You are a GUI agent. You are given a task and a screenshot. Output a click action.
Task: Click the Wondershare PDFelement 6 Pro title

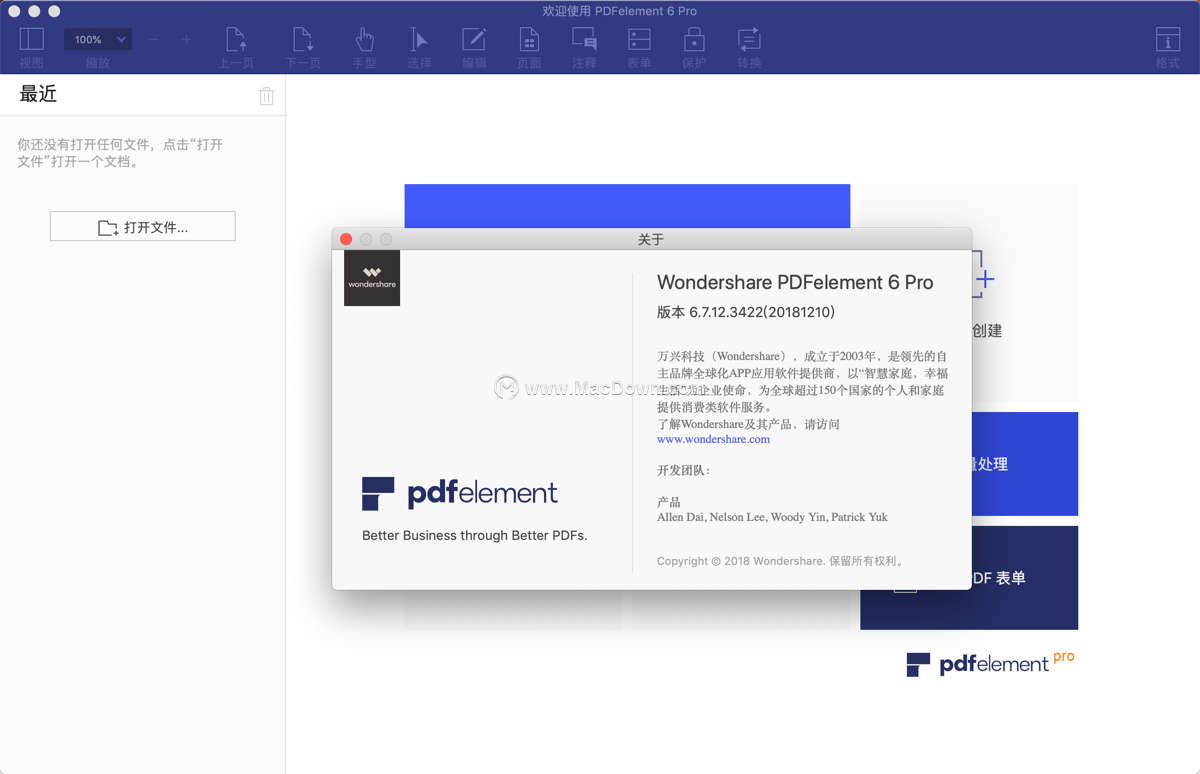795,283
